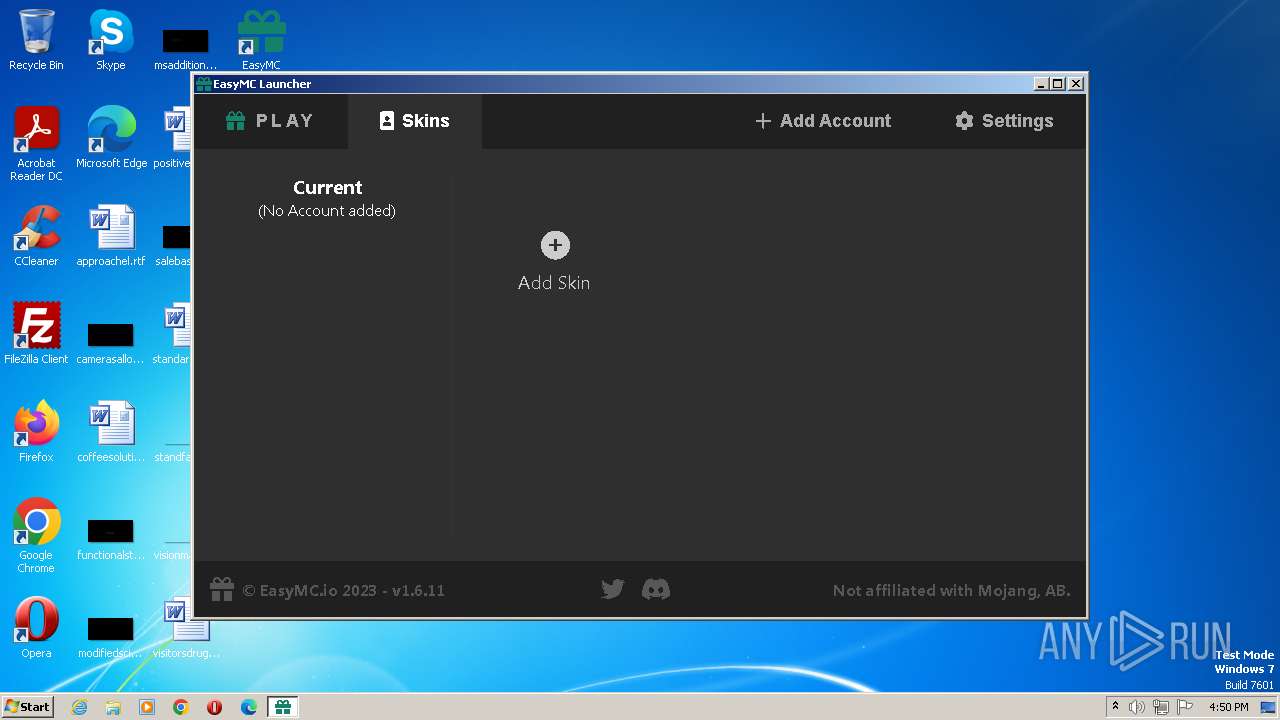
Task: Open the Windows Start menu
Action: tap(27, 707)
